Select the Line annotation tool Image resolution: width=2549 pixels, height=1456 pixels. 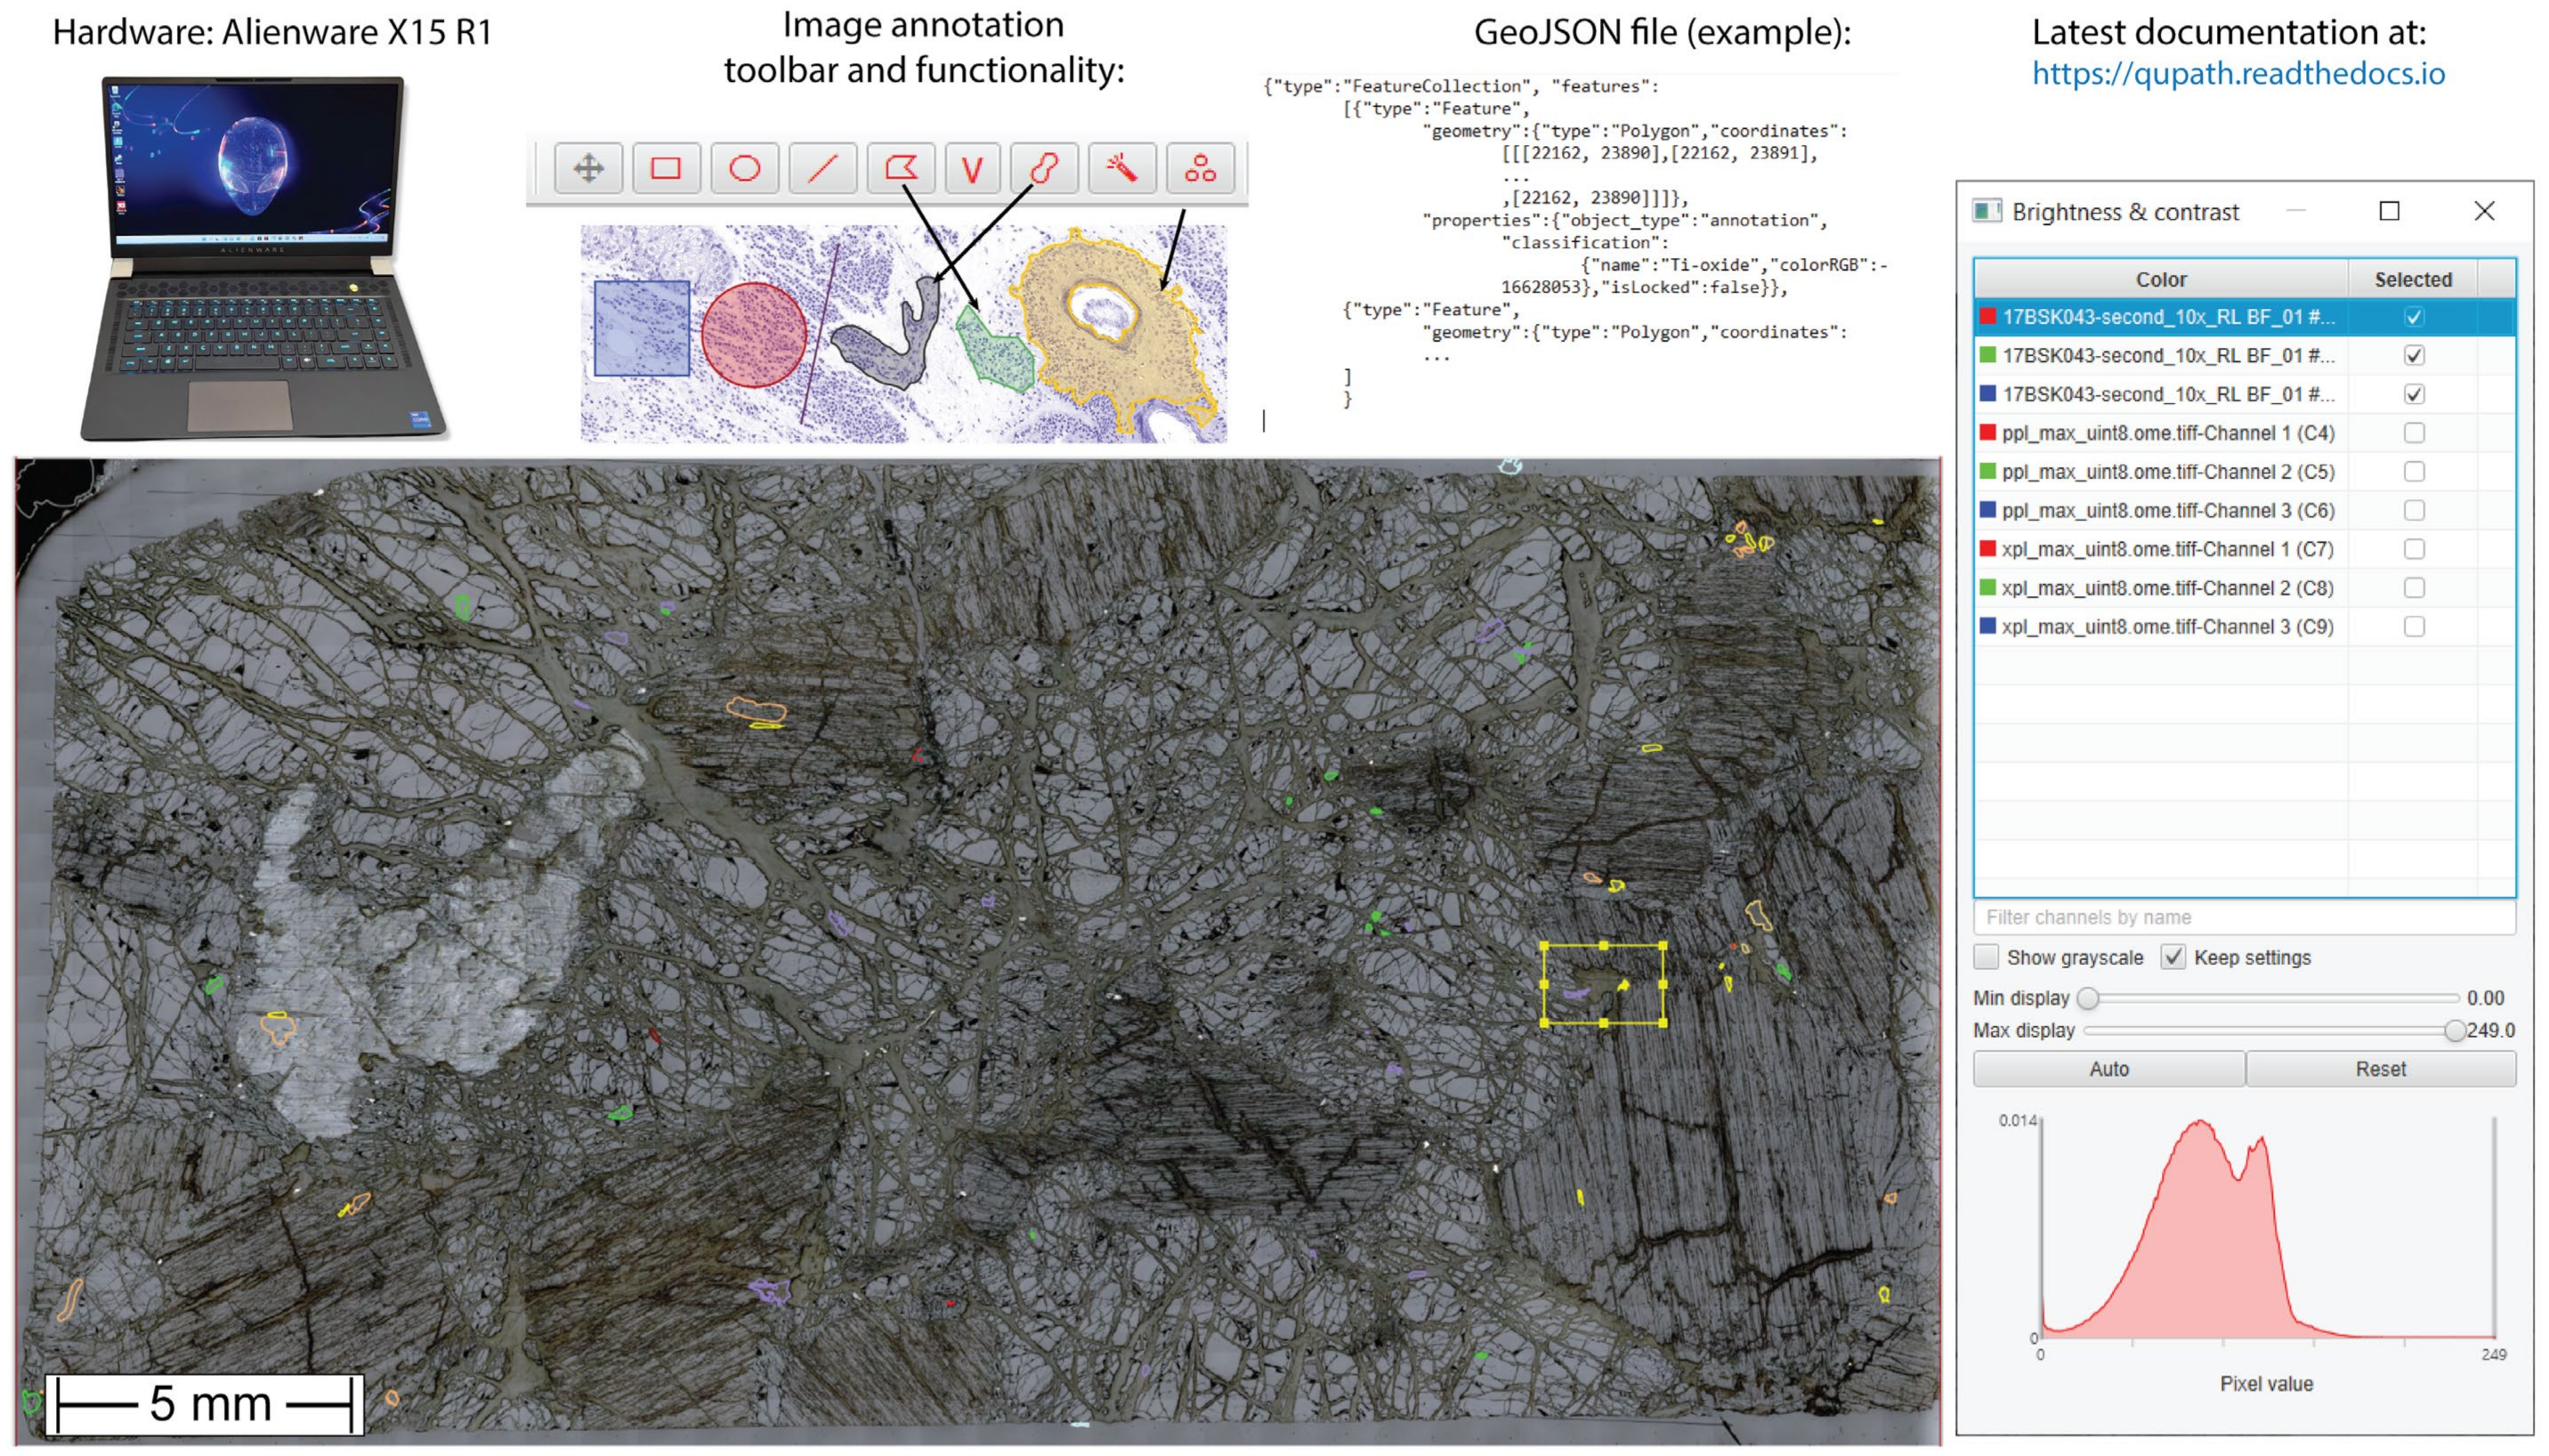[822, 168]
